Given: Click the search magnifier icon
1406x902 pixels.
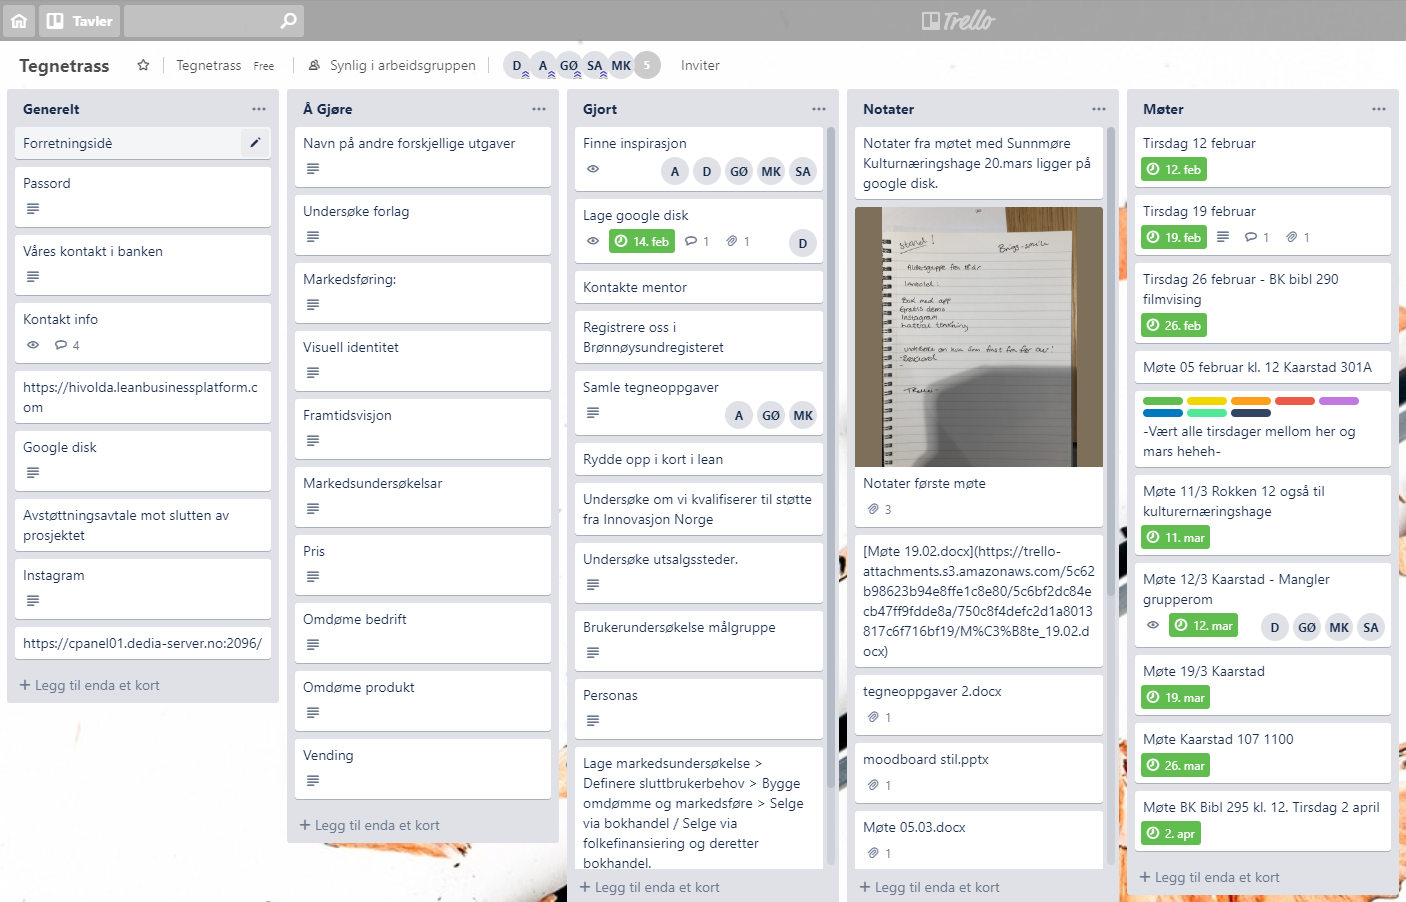Looking at the screenshot, I should [x=289, y=20].
